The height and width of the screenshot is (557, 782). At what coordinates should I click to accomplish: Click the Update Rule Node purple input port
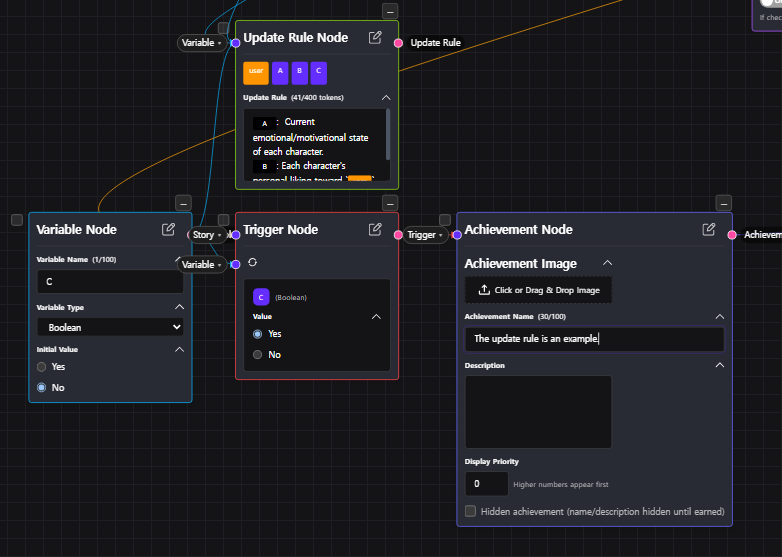(236, 43)
